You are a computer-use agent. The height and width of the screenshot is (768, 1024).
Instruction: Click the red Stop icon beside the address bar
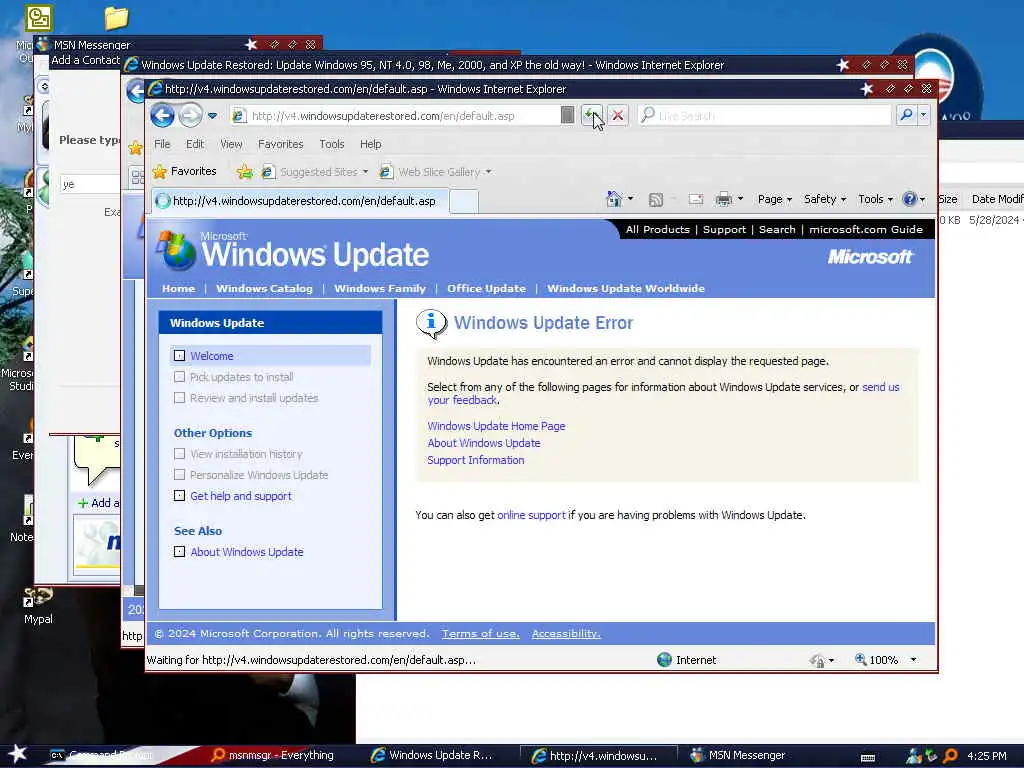[x=618, y=116]
